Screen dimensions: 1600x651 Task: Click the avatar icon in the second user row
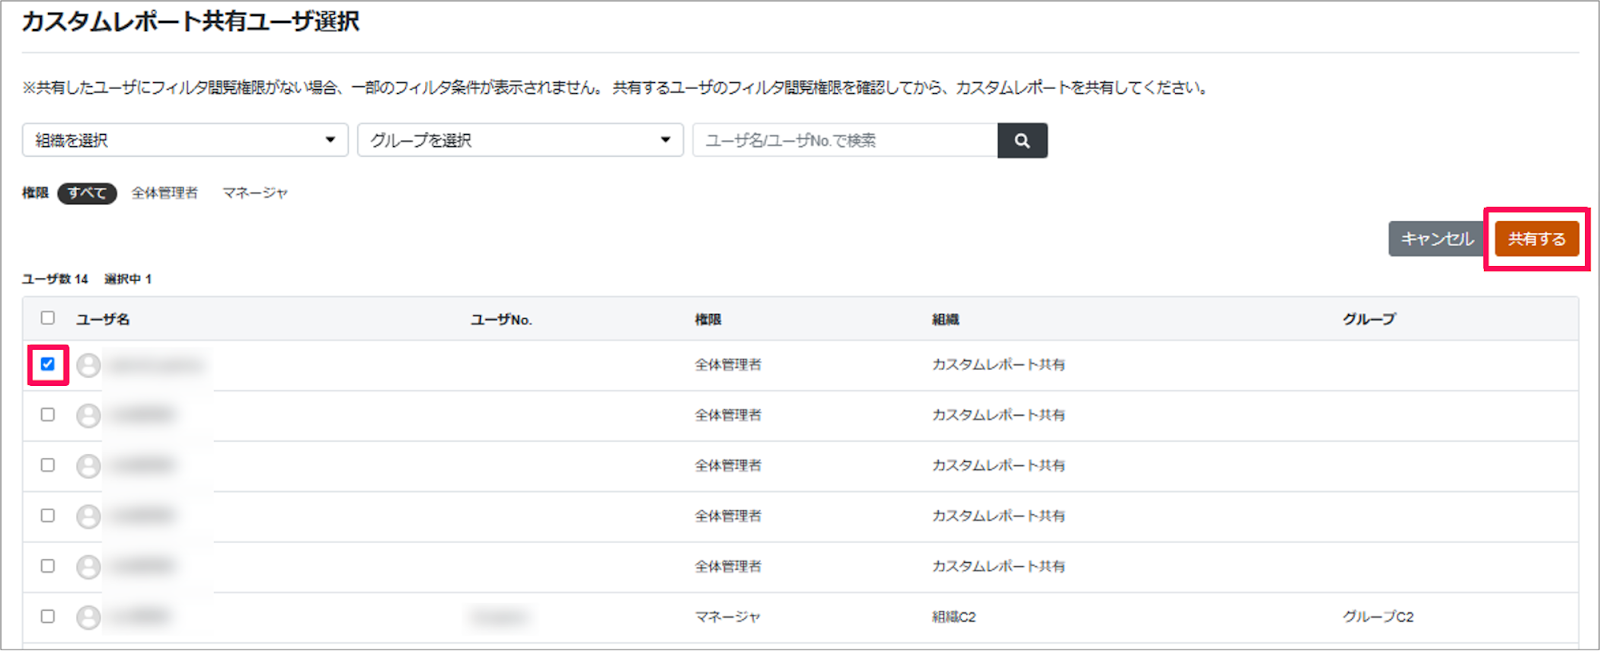click(x=89, y=415)
